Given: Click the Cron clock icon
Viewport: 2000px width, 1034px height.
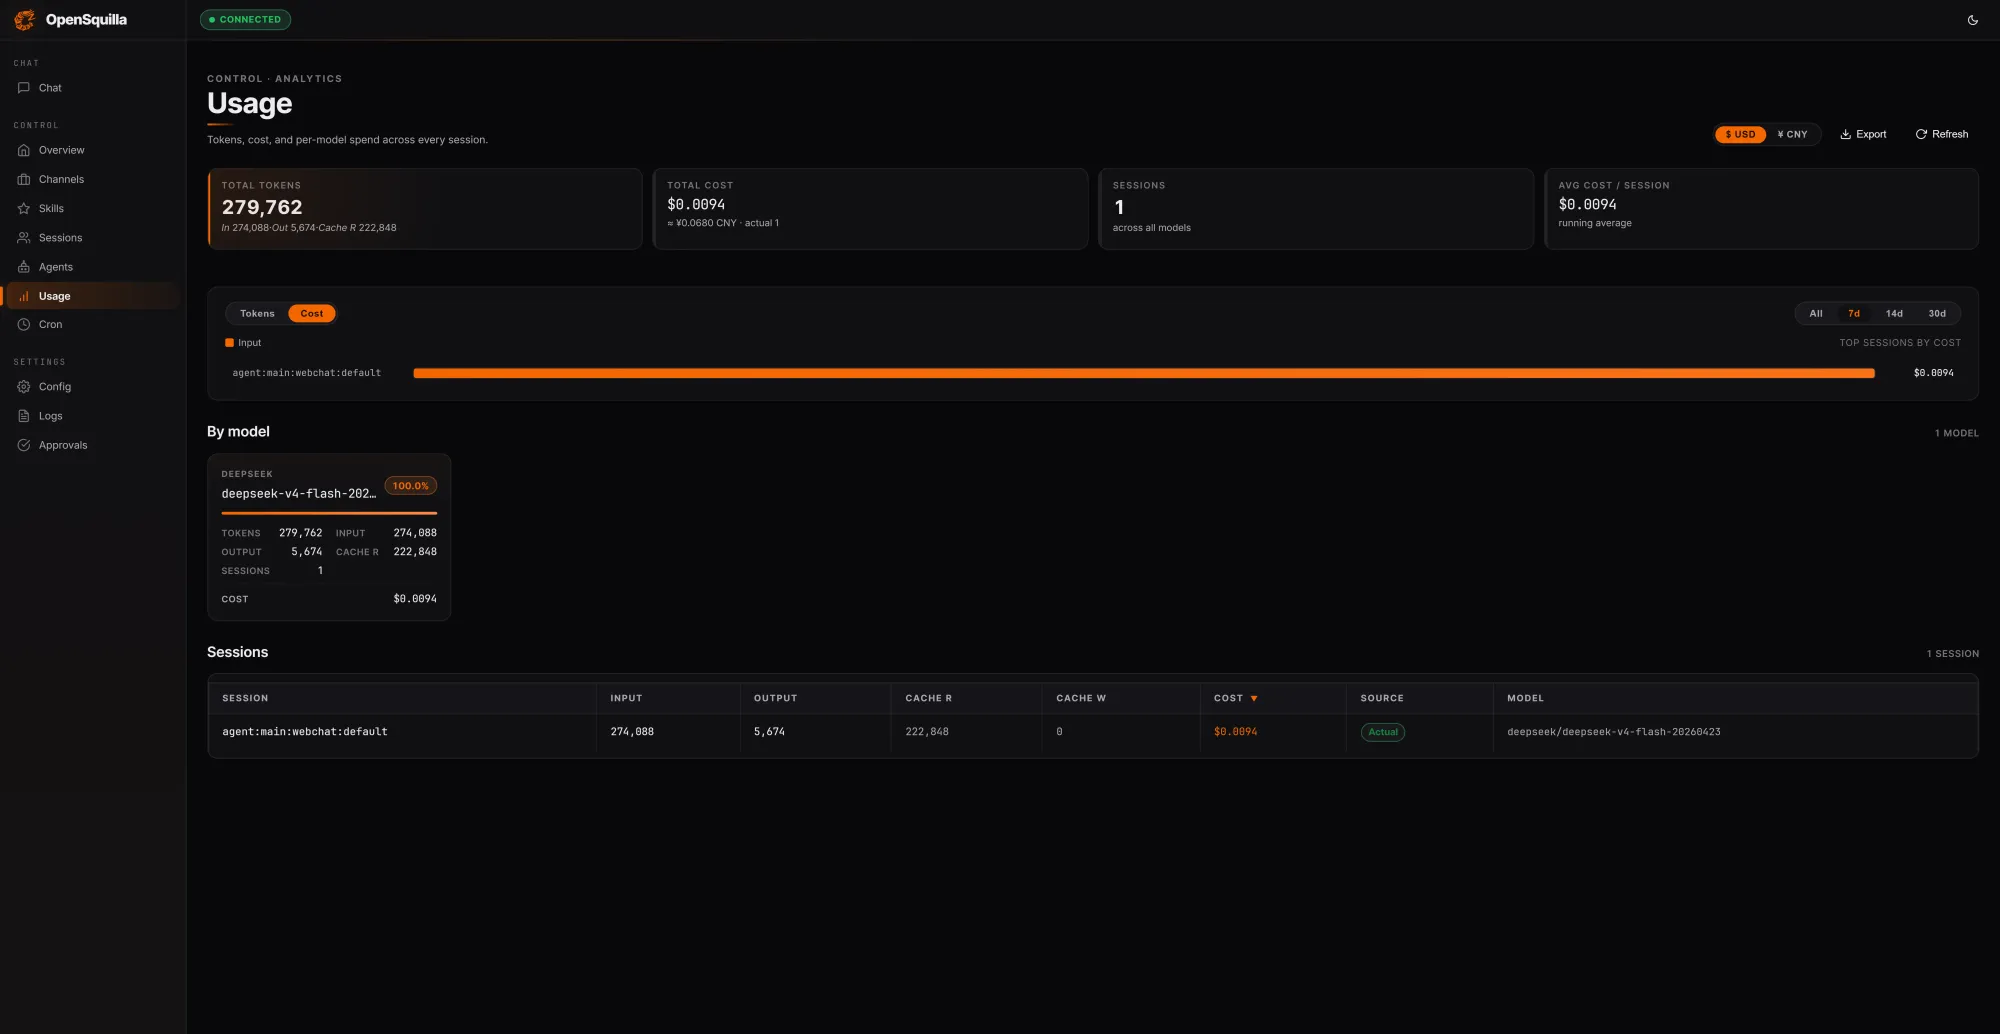Looking at the screenshot, I should (x=24, y=324).
